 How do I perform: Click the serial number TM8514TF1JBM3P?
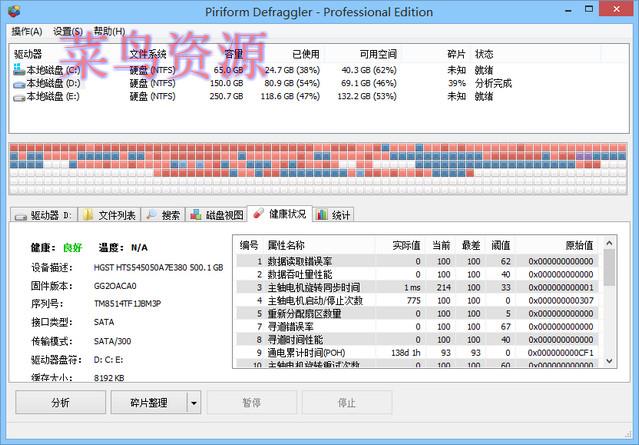click(x=128, y=304)
